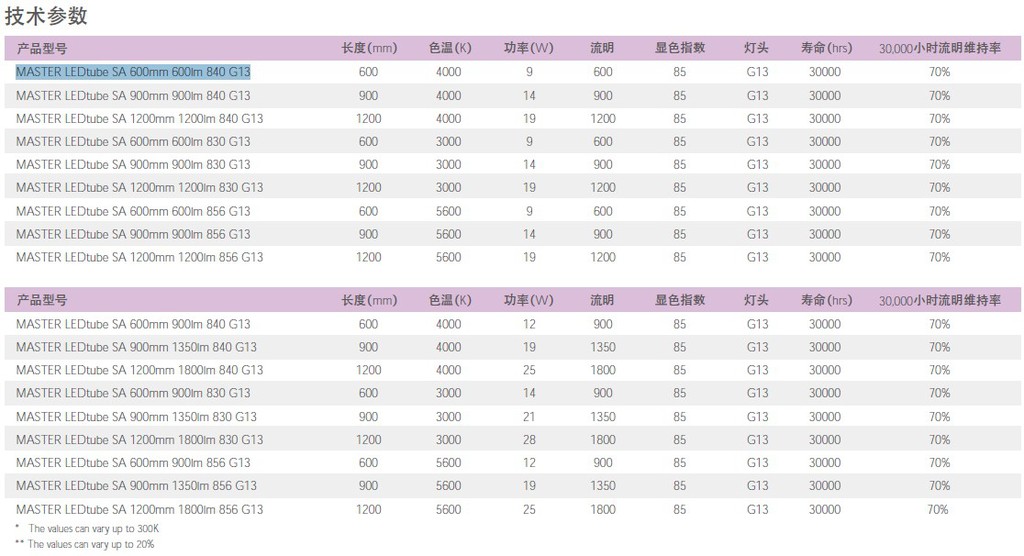Click power value 14 in 600mm 900lm 830 row
1024x556 pixels.
coord(529,393)
